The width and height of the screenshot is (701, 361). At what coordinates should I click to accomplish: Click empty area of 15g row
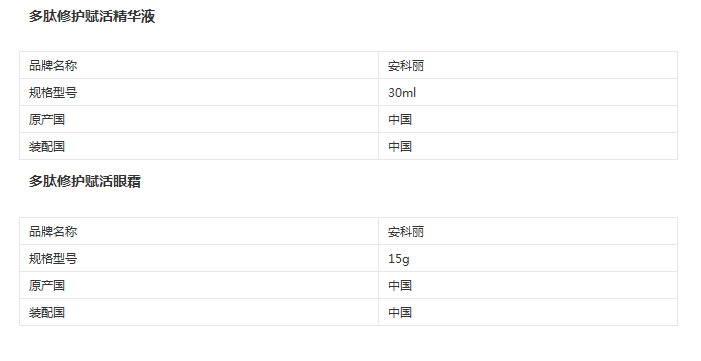(545, 259)
